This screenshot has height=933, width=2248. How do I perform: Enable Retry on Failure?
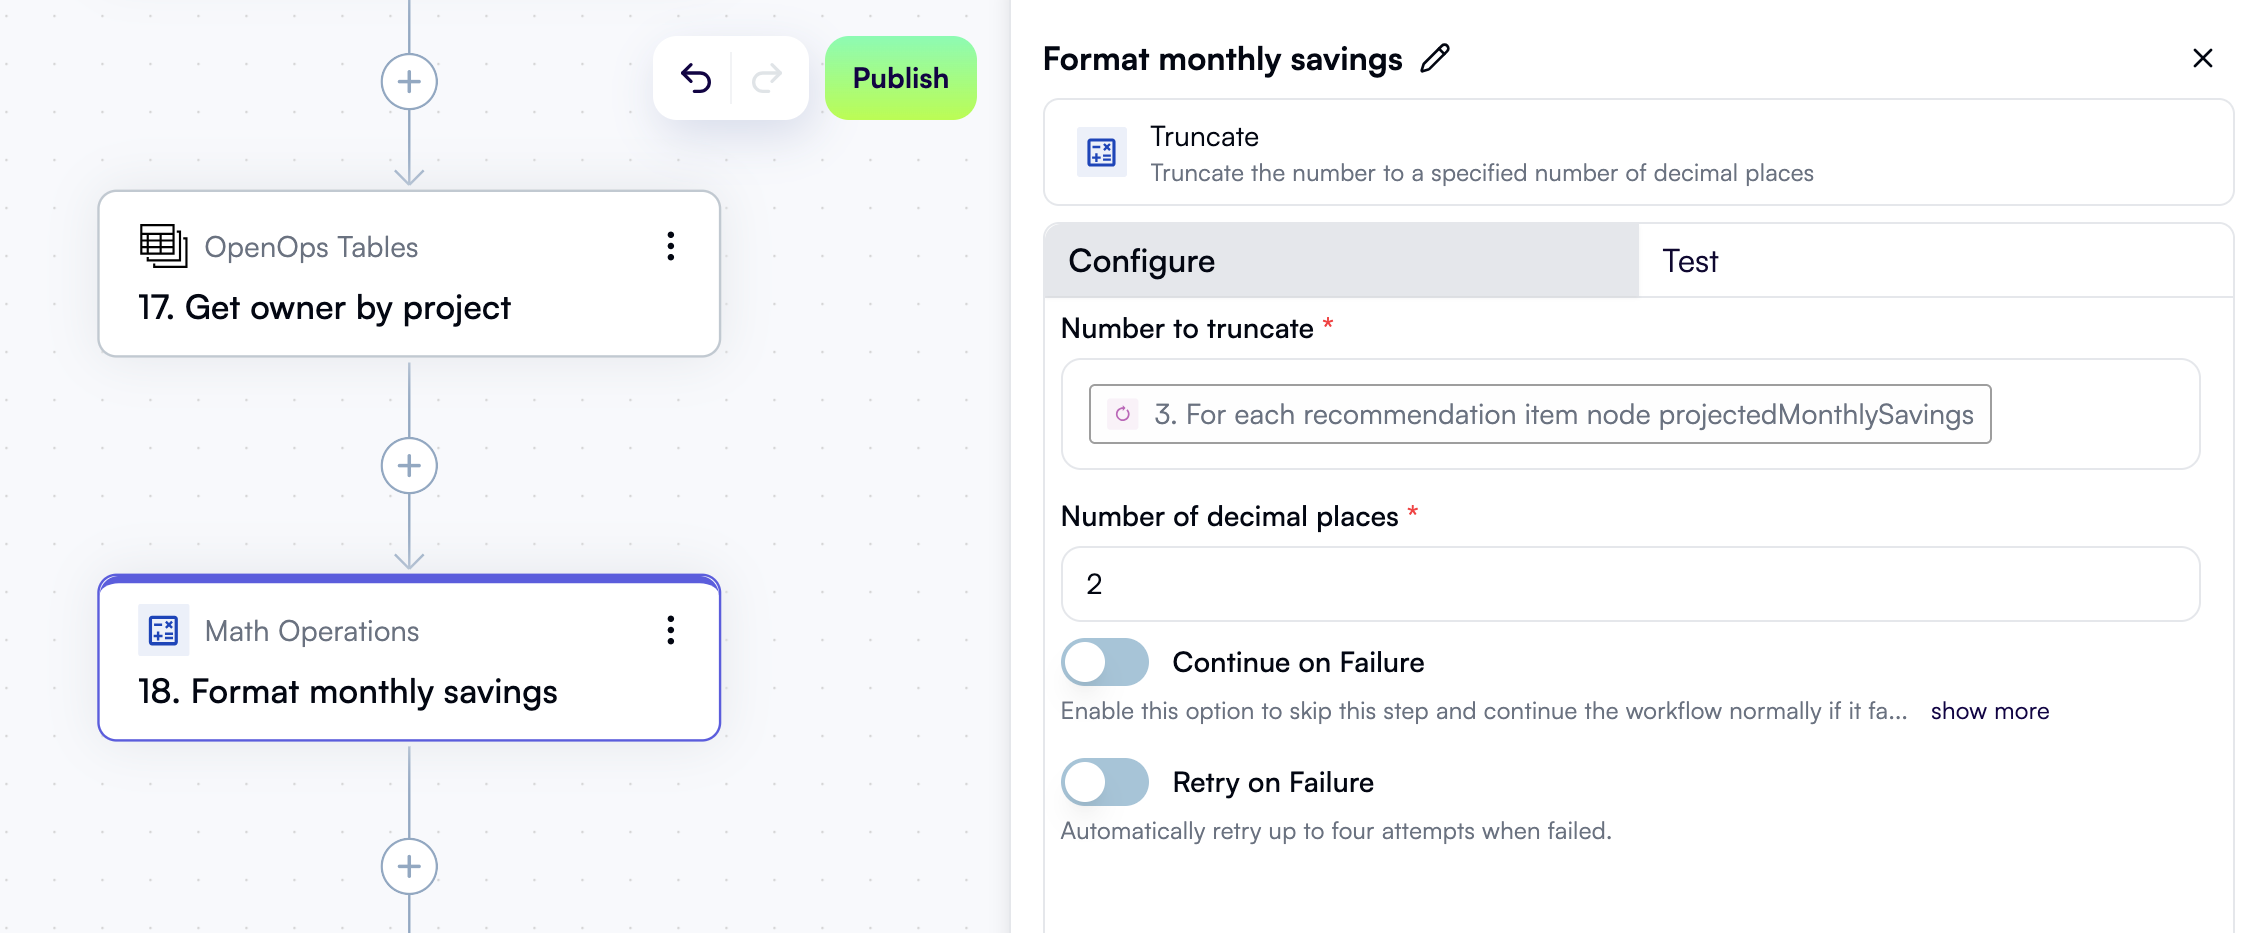pyautogui.click(x=1104, y=782)
